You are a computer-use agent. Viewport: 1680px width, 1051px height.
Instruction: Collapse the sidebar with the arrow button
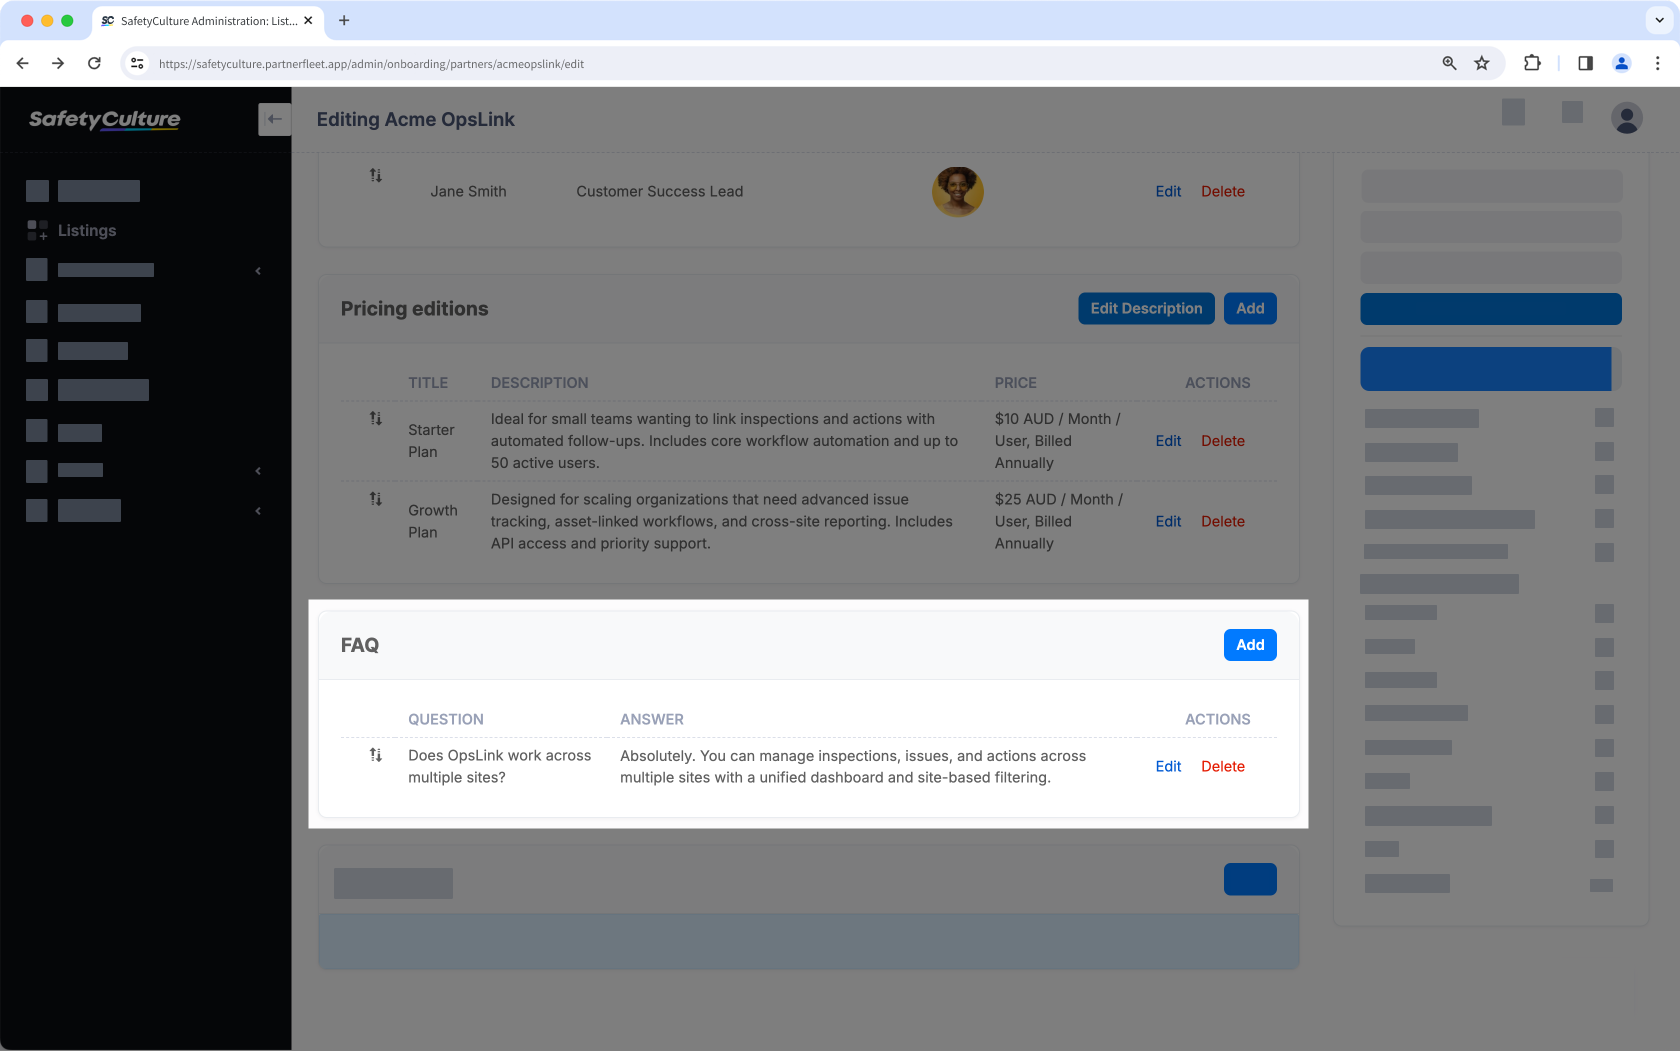[x=274, y=119]
